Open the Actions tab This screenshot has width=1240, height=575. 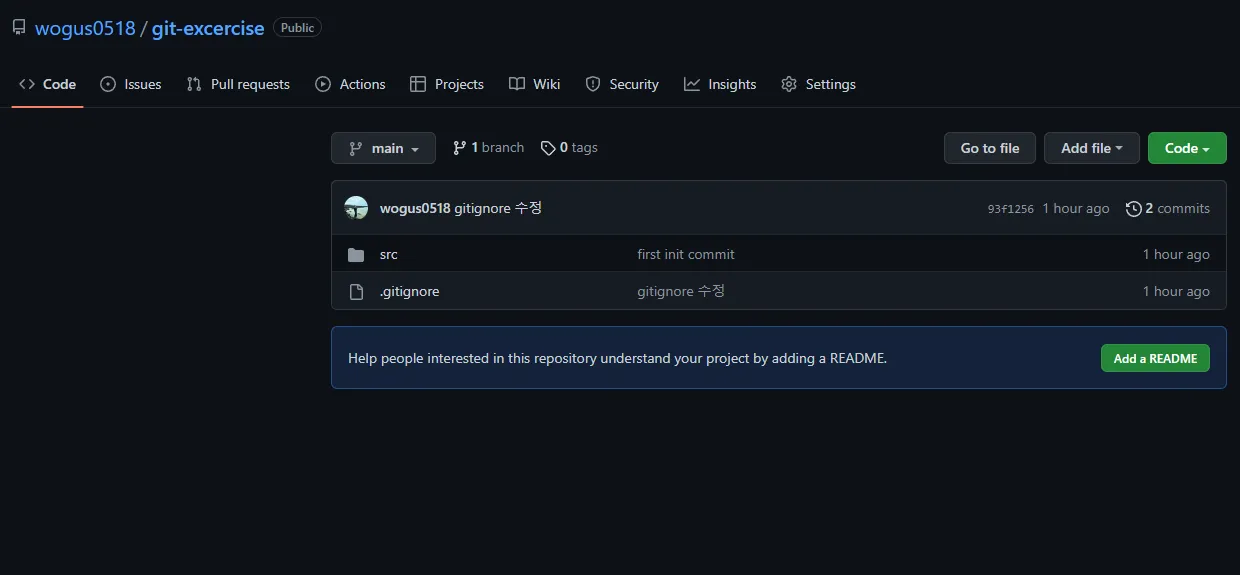click(350, 84)
